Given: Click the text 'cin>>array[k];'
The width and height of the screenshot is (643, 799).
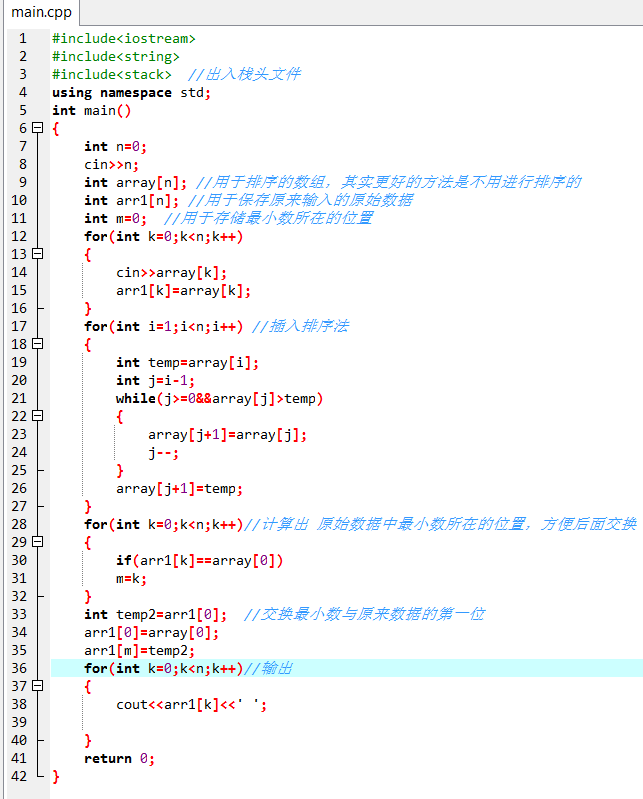Looking at the screenshot, I should [172, 273].
